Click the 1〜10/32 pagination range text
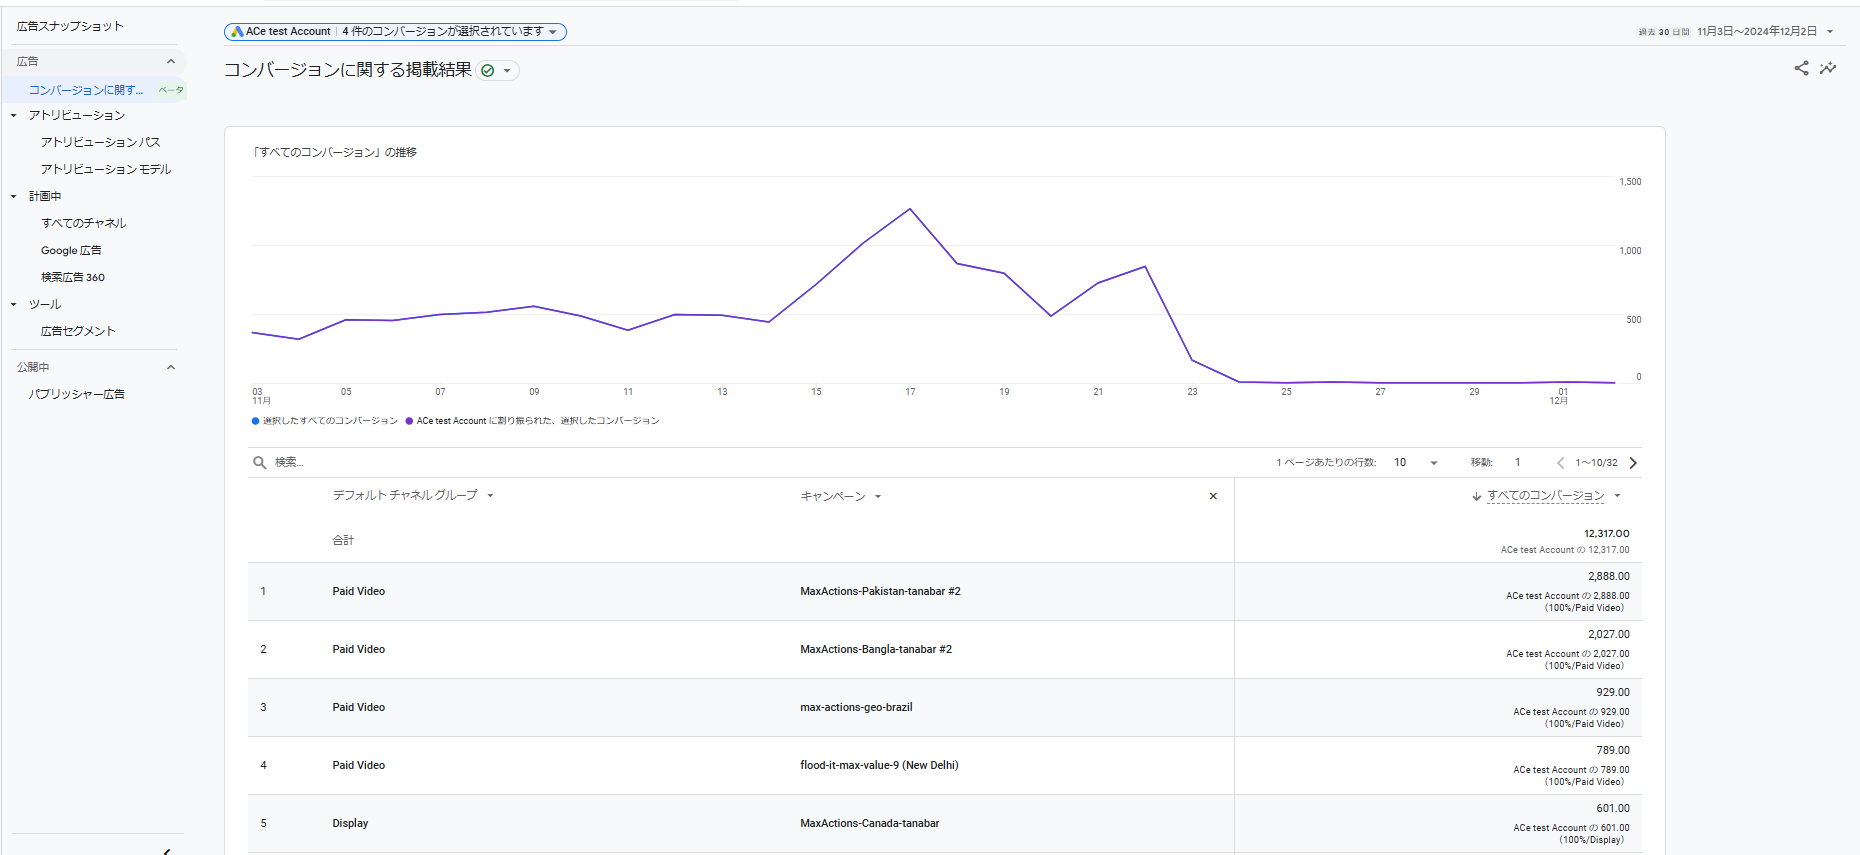The width and height of the screenshot is (1860, 855). coord(1596,462)
